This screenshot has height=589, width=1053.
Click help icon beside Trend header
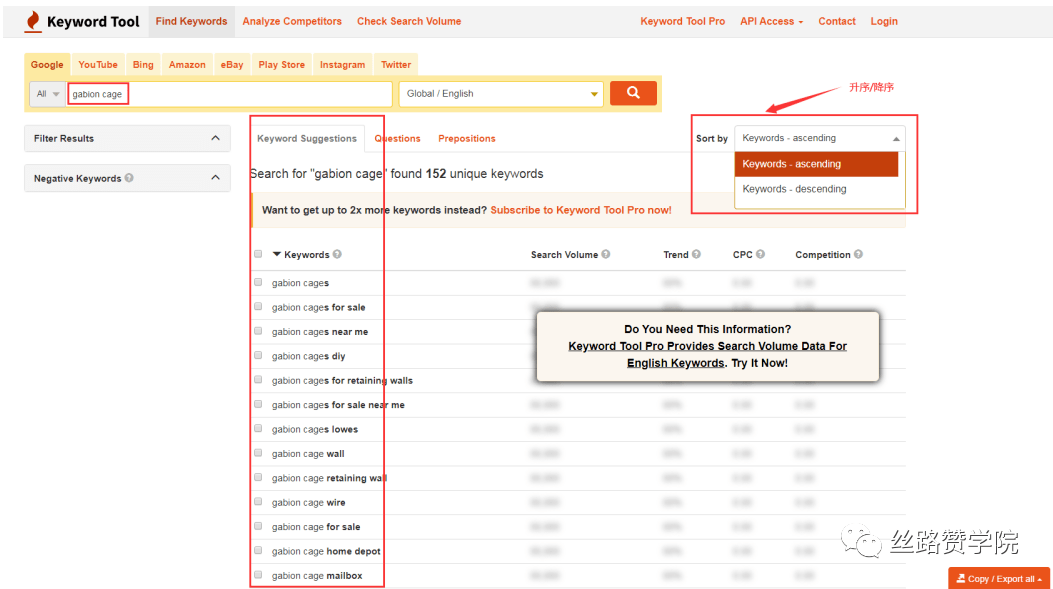pyautogui.click(x=696, y=255)
